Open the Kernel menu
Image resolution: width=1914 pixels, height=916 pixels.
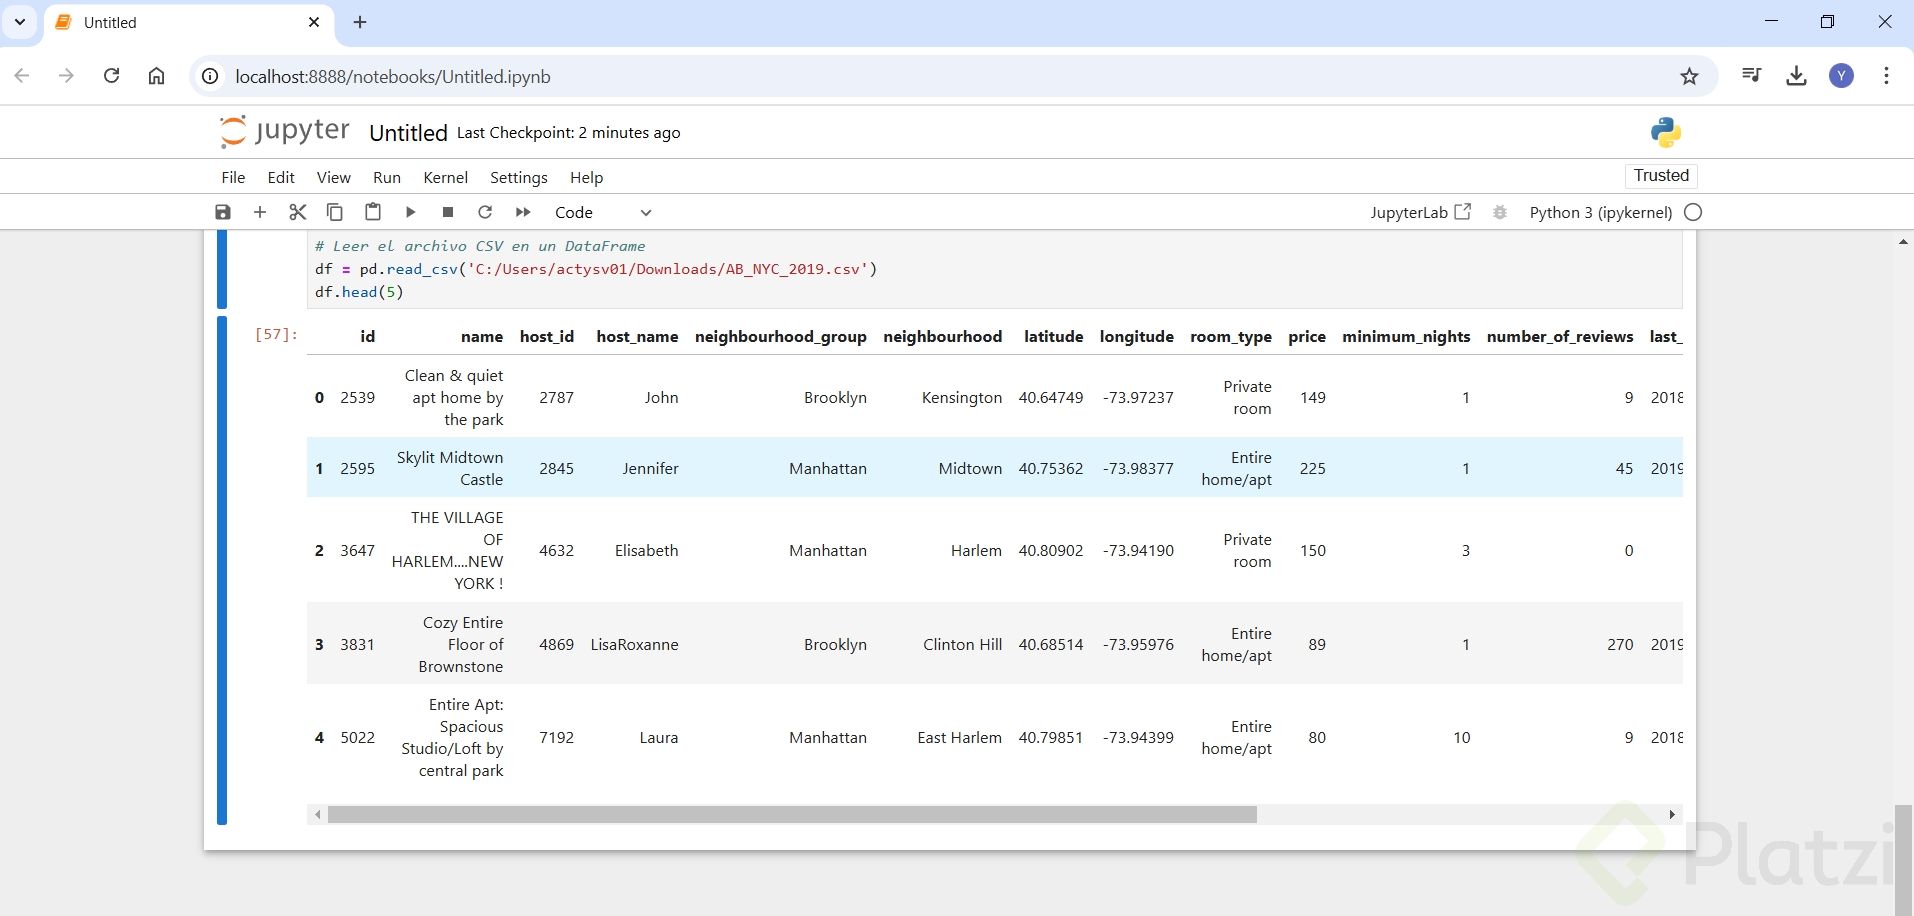(445, 177)
